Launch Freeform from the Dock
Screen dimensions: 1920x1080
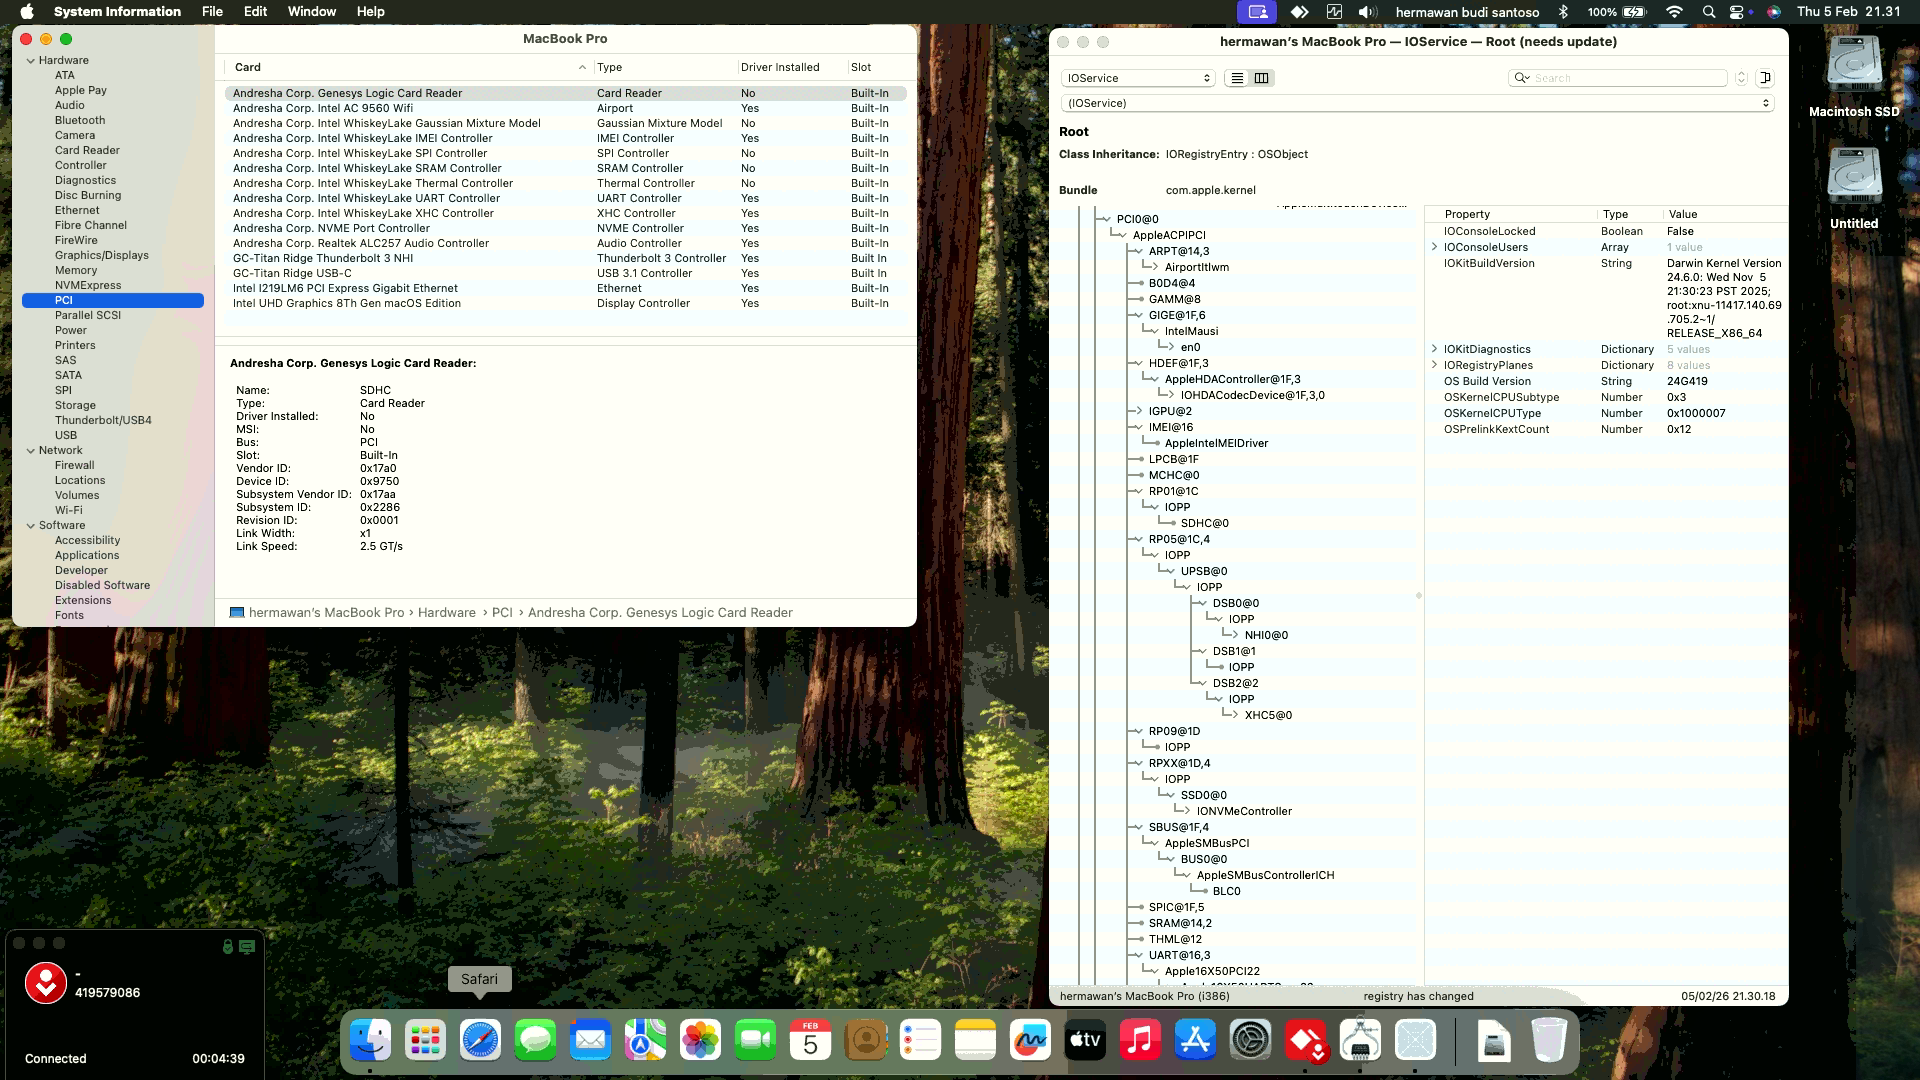click(x=1030, y=1041)
